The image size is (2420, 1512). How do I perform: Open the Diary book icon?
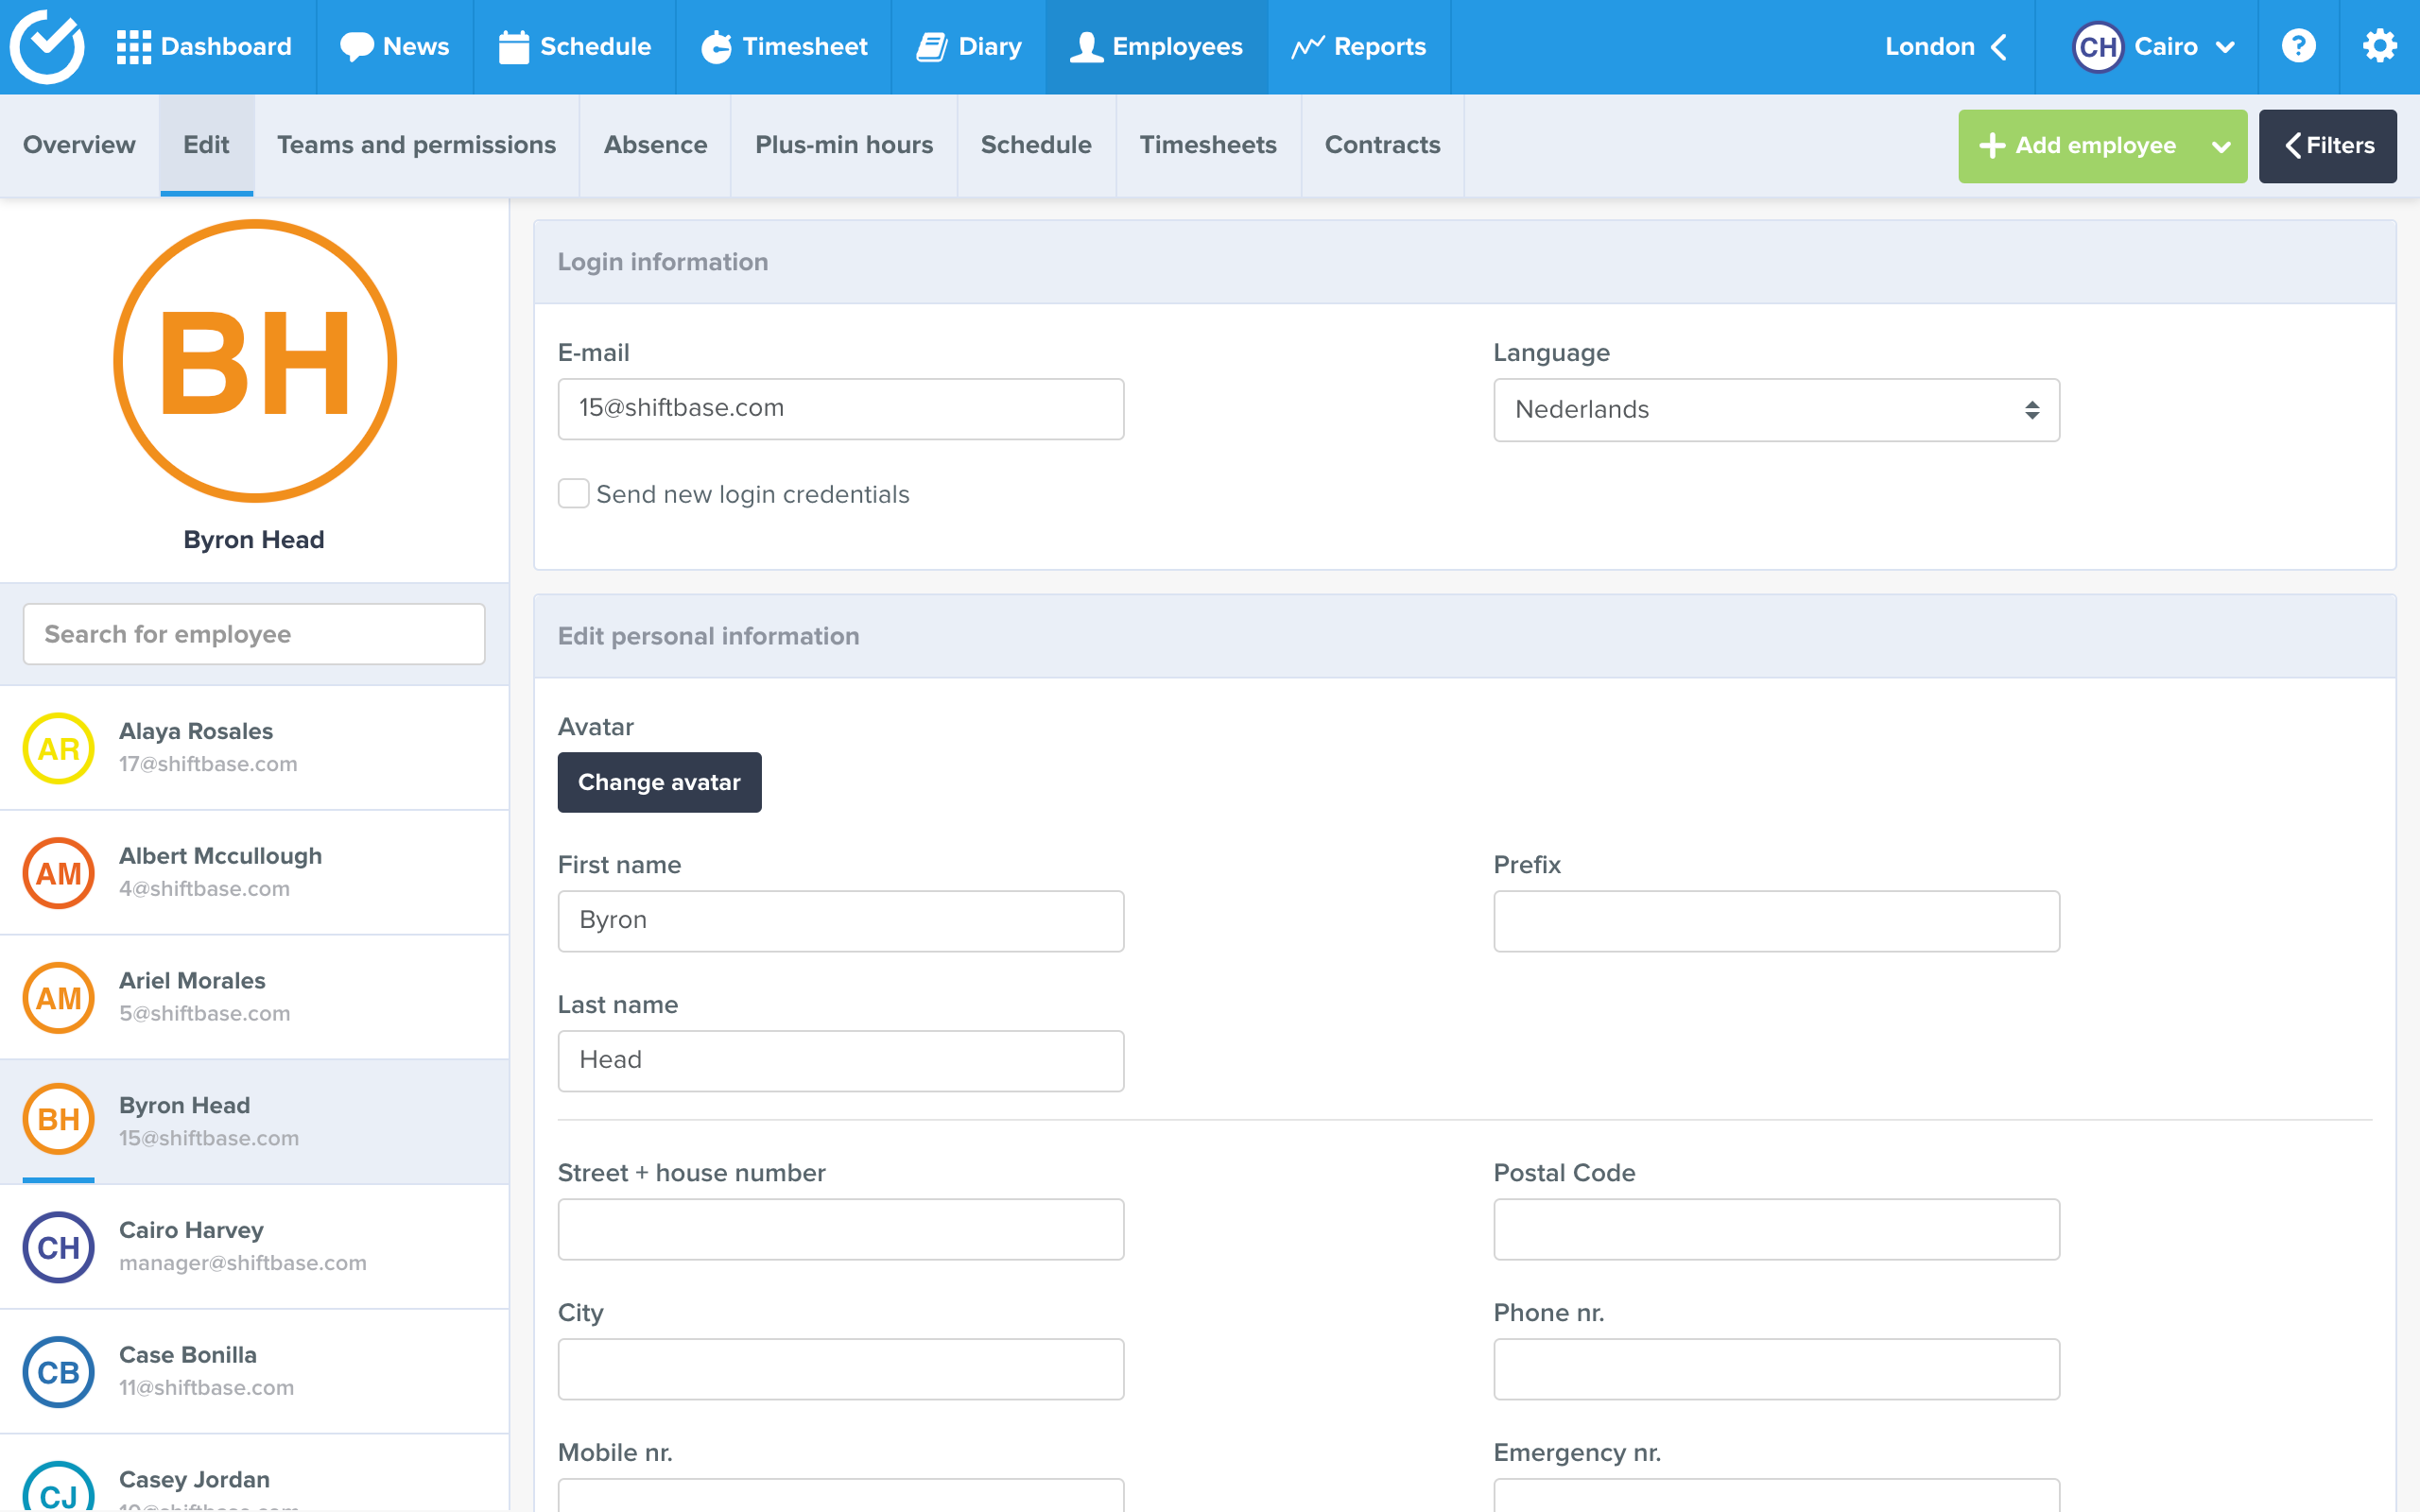[932, 47]
